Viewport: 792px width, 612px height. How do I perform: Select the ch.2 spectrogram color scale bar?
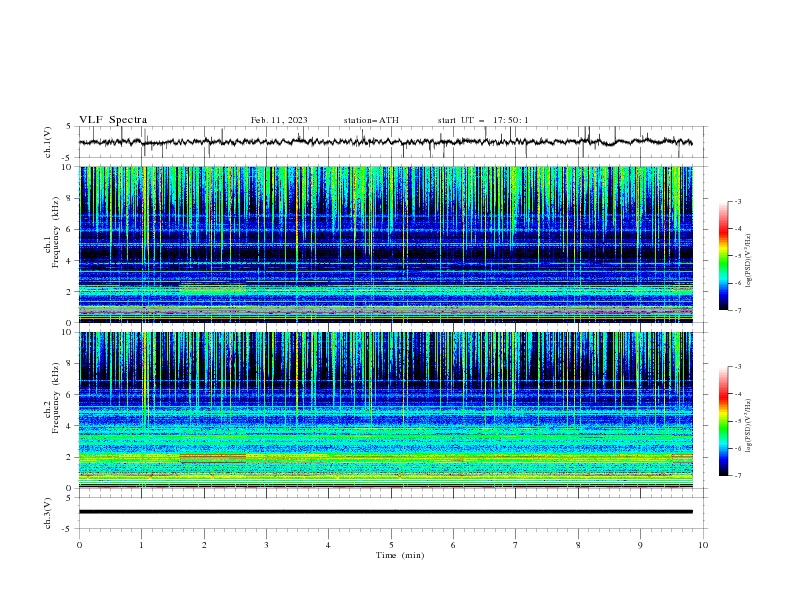[x=723, y=421]
